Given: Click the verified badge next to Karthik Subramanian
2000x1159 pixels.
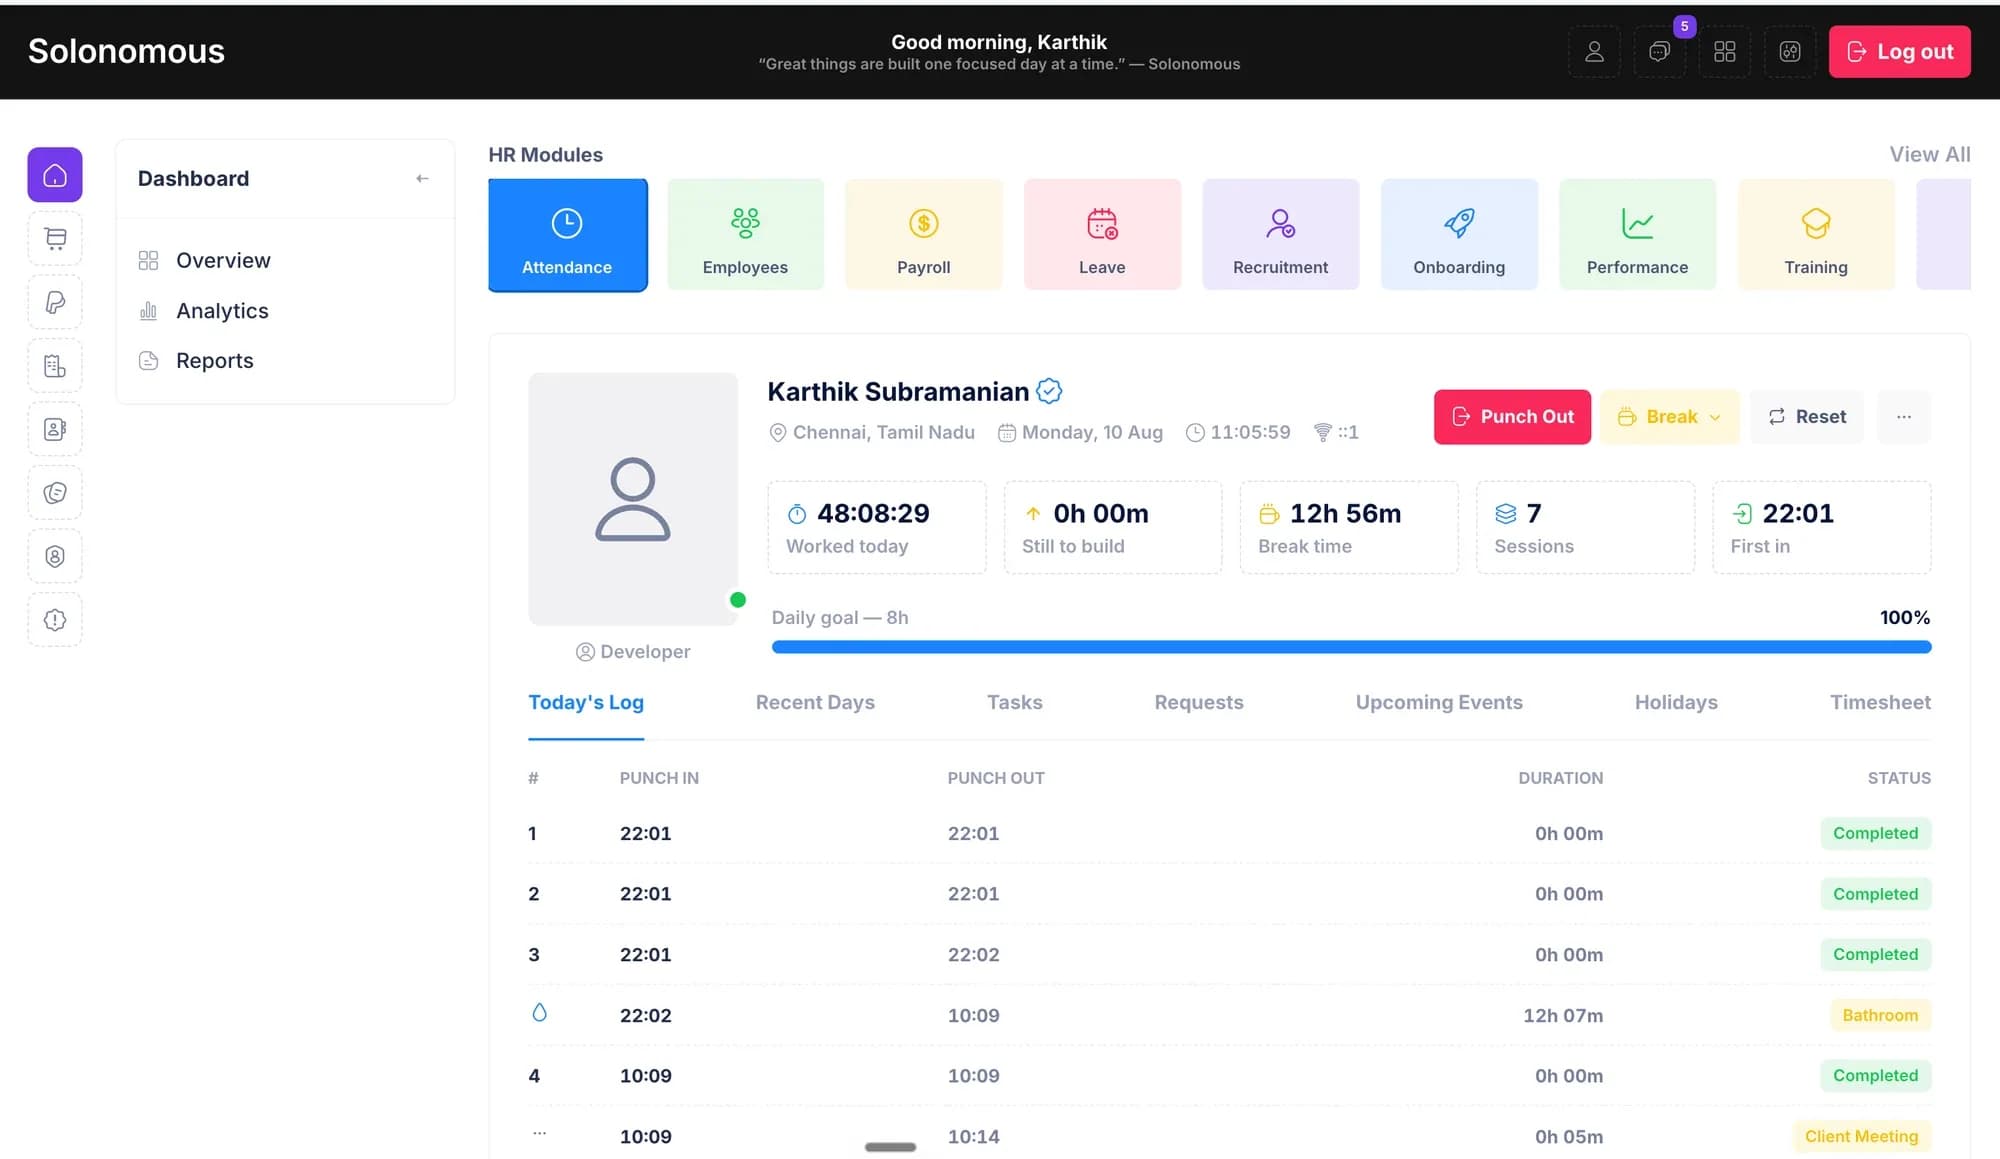Looking at the screenshot, I should click(x=1049, y=391).
